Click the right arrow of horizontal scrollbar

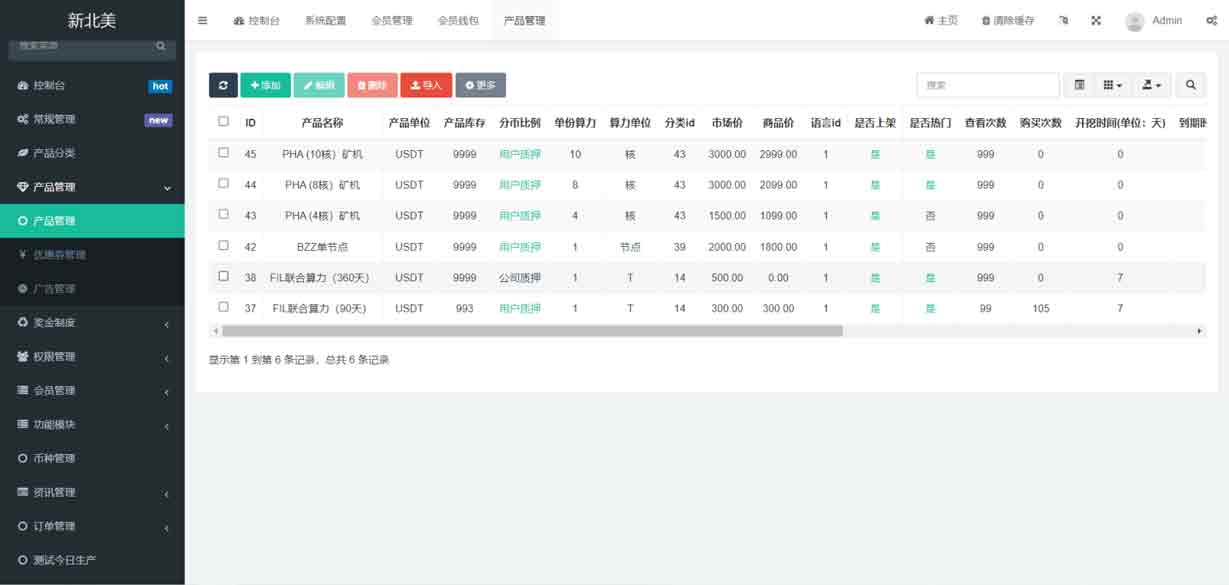tap(1200, 331)
